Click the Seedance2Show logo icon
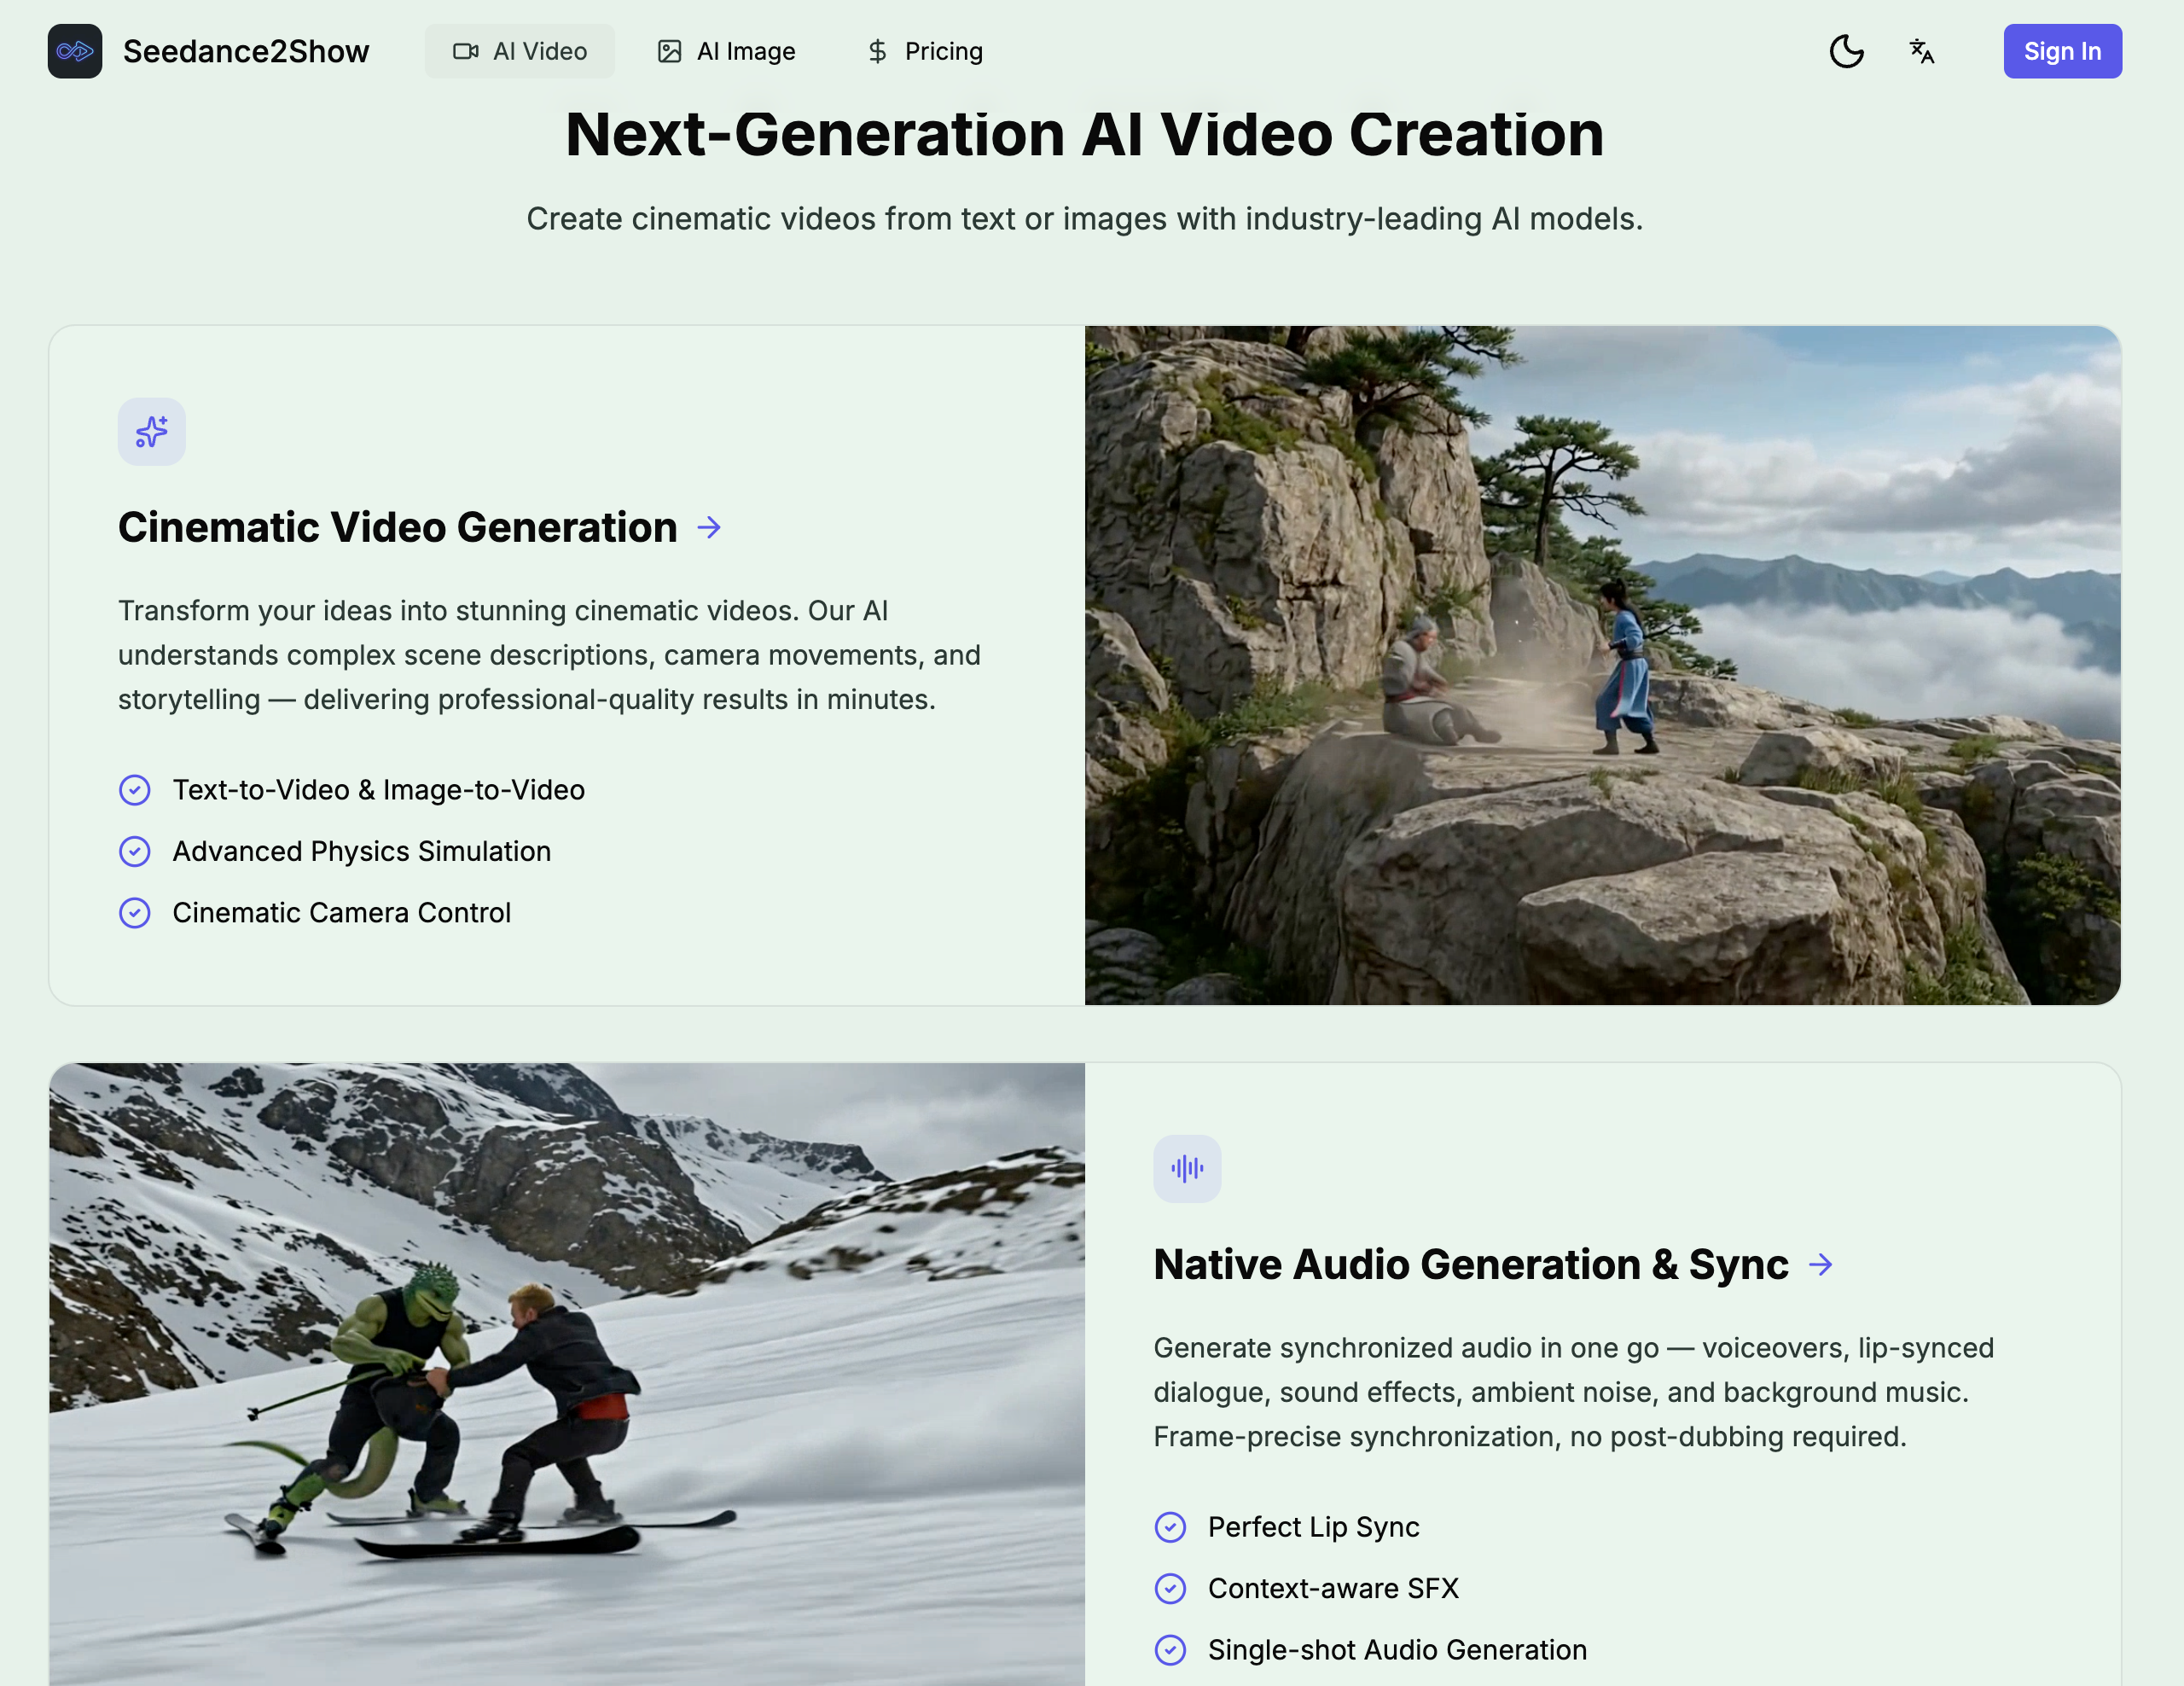Viewport: 2184px width, 1686px height. click(75, 51)
